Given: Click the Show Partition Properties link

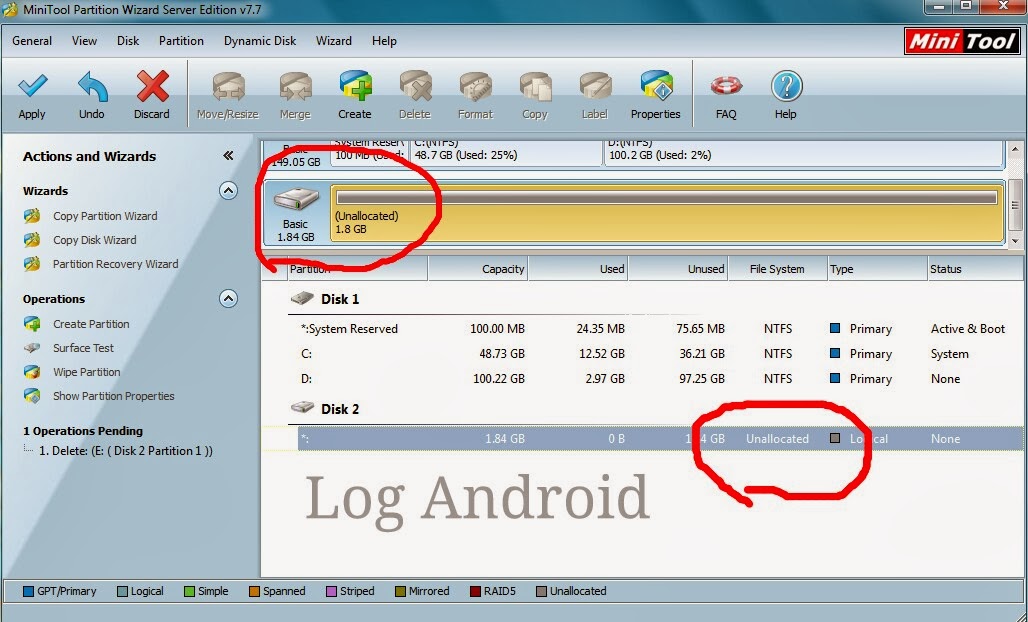Looking at the screenshot, I should (x=113, y=396).
